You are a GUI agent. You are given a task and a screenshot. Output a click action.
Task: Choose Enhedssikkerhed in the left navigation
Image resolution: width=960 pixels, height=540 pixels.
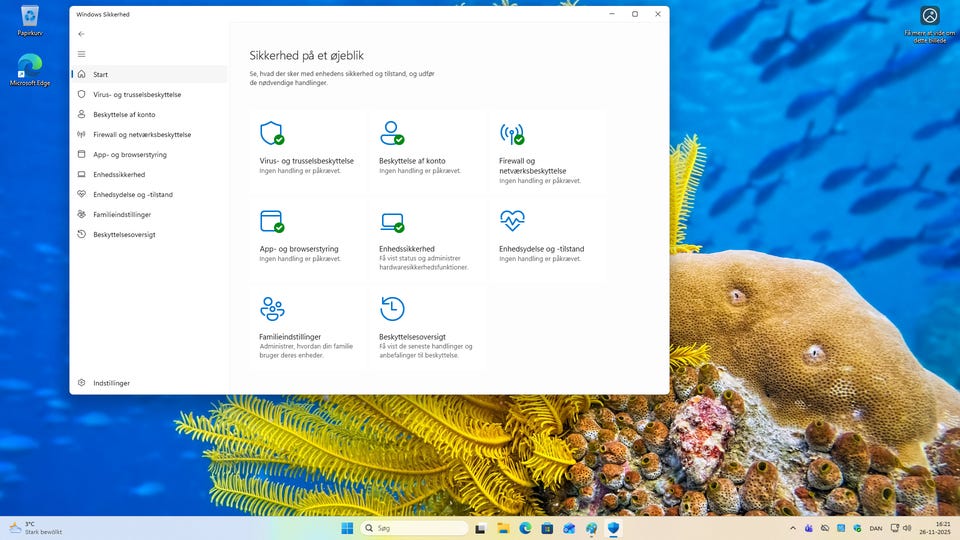118,174
